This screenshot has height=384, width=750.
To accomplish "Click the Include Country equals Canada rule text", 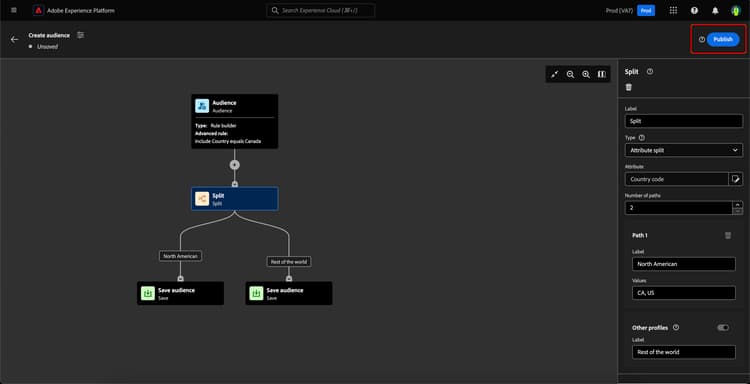I will point(228,142).
